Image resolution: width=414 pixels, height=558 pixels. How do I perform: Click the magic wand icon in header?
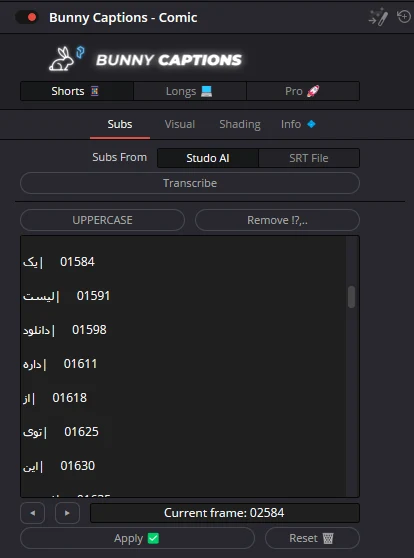(378, 17)
